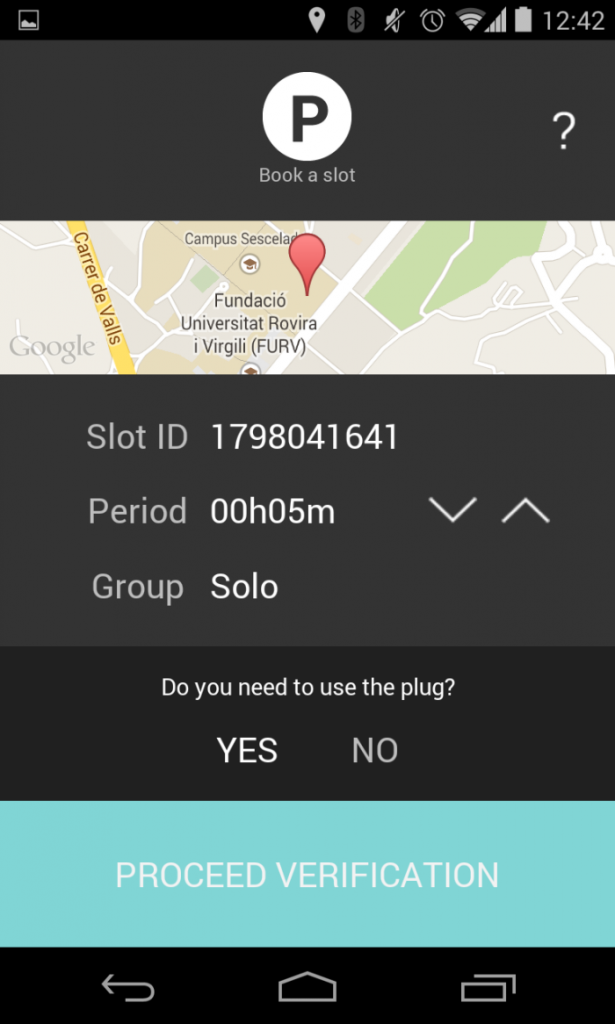Tap the Slot ID number 1798041641
Viewport: 615px width, 1024px height.
pos(304,437)
